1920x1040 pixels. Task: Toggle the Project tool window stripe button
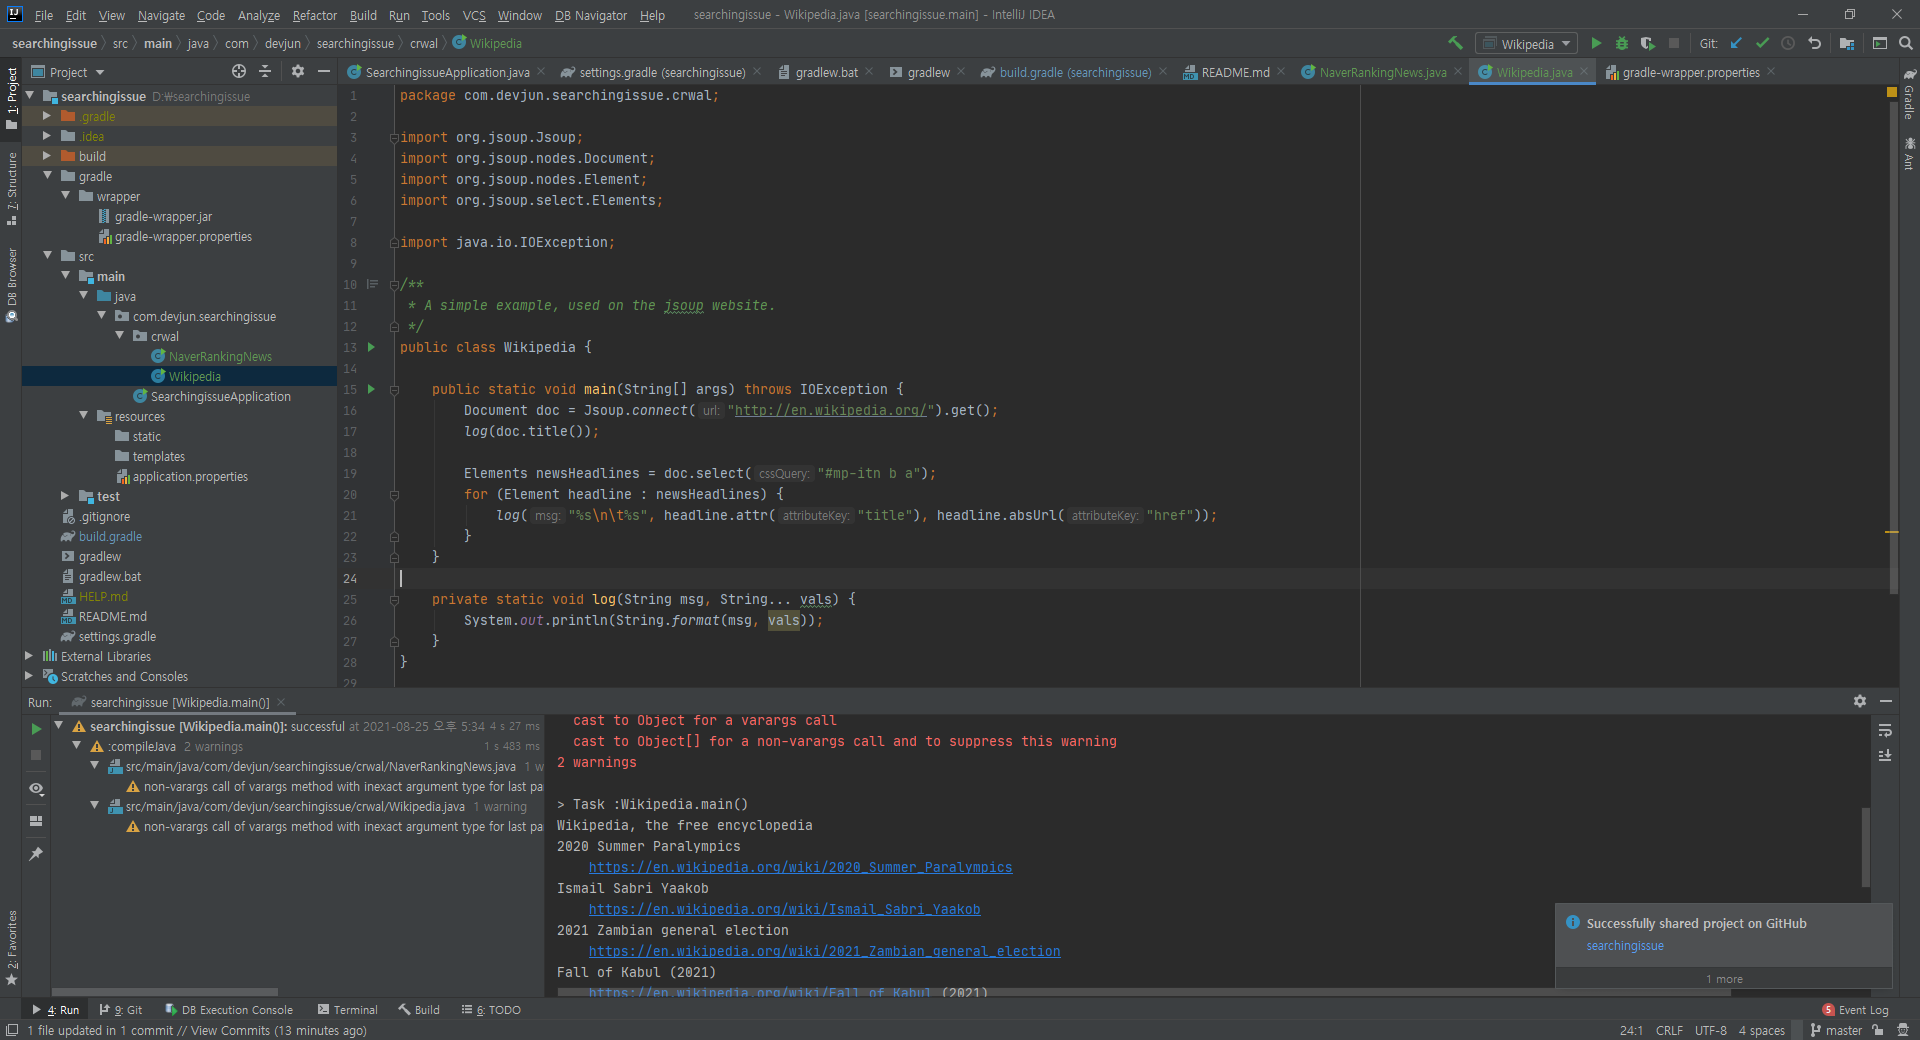[11, 98]
